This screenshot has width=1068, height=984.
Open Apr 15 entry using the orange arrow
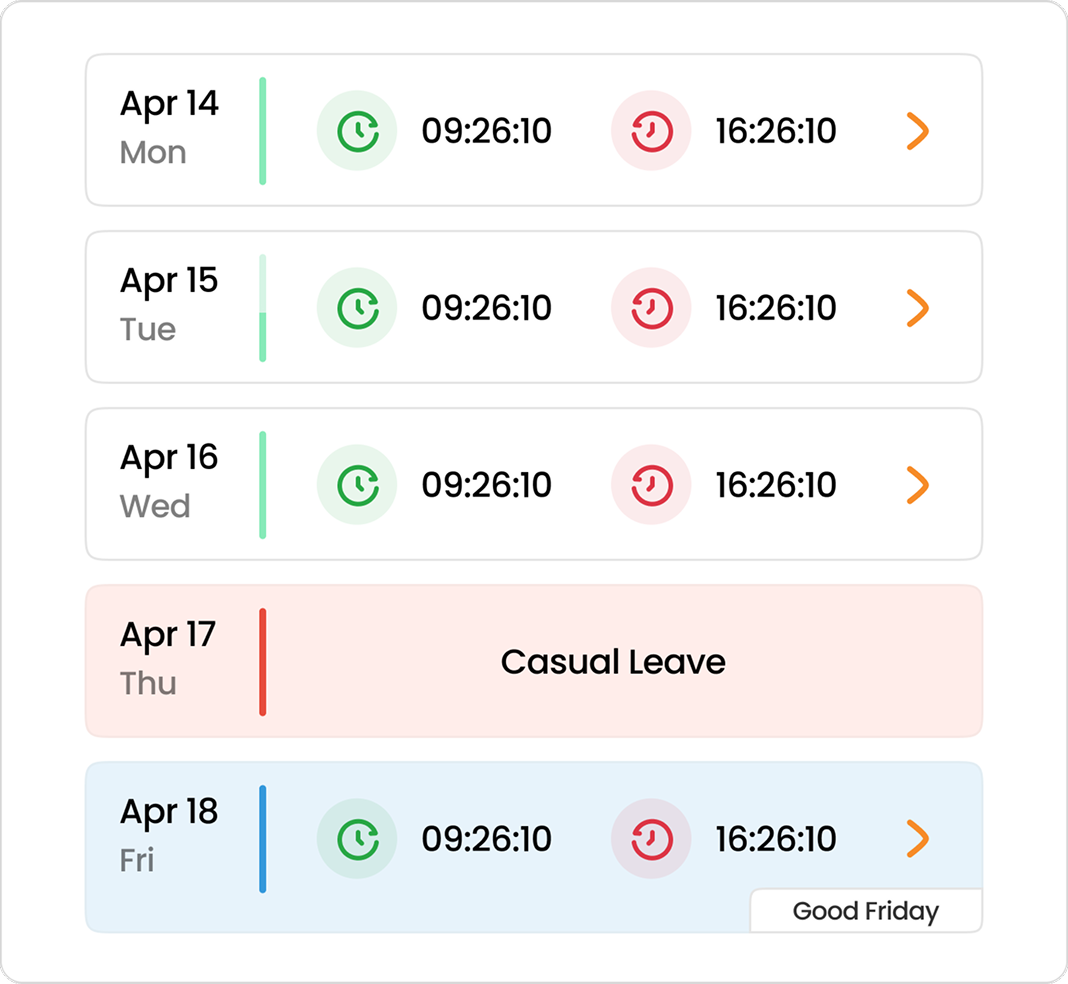pyautogui.click(x=917, y=308)
